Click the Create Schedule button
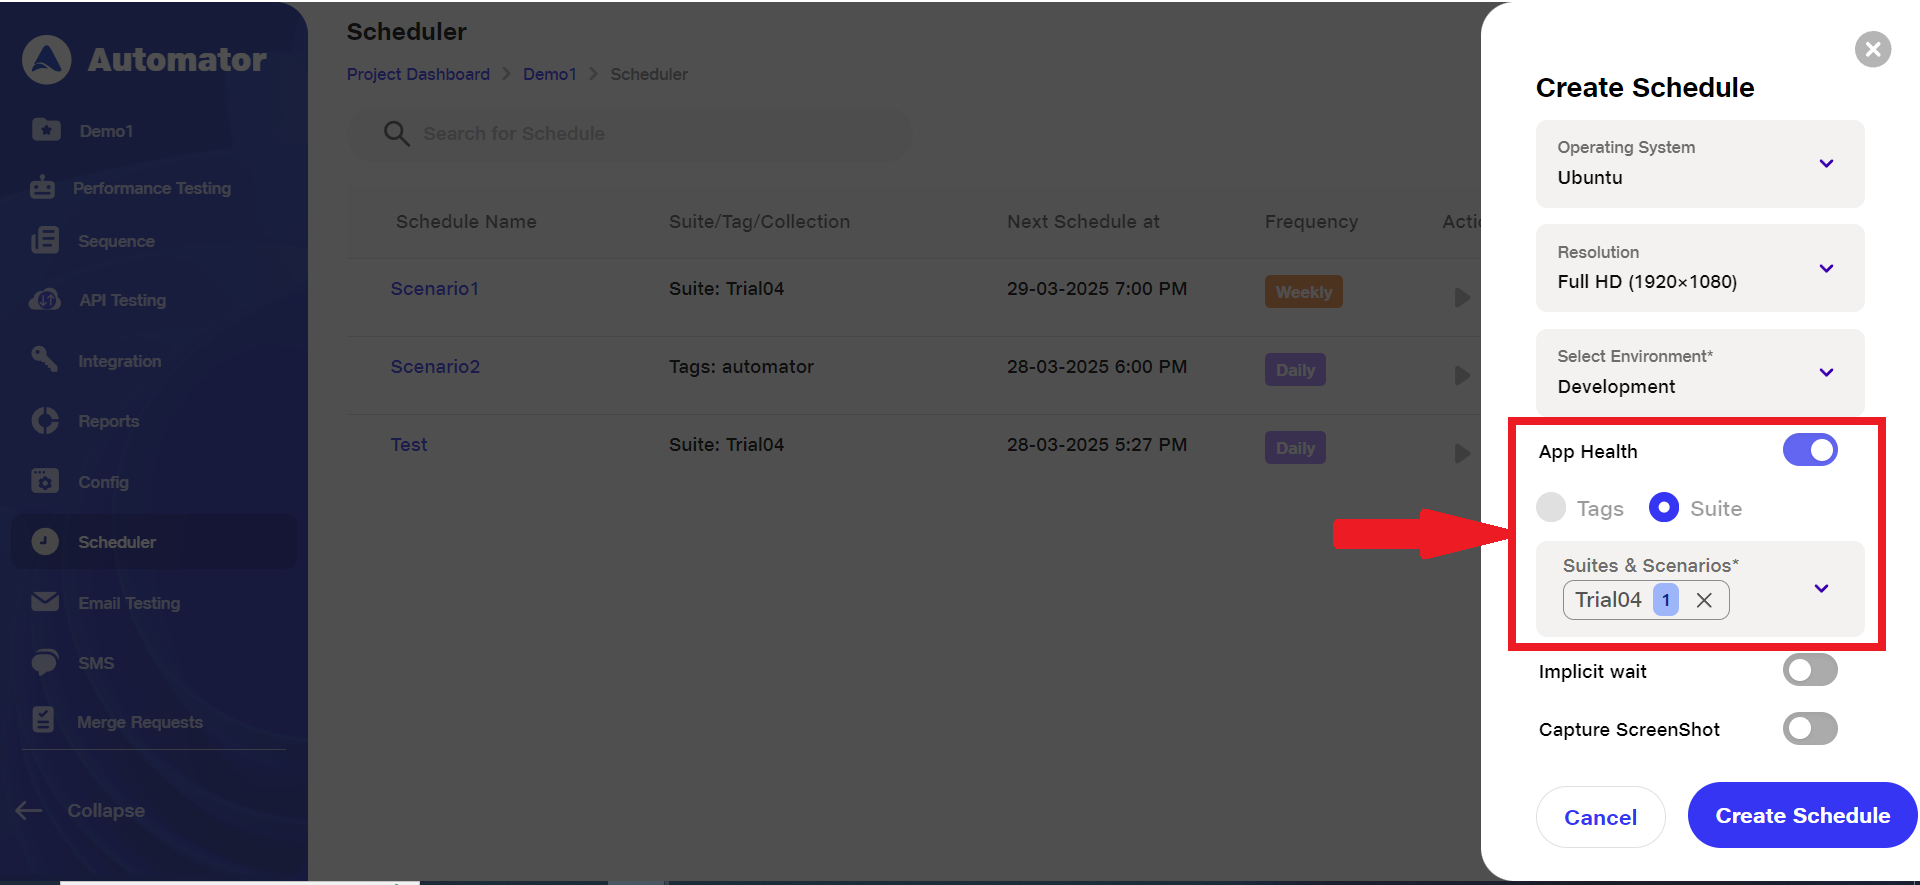This screenshot has width=1920, height=885. 1802,815
